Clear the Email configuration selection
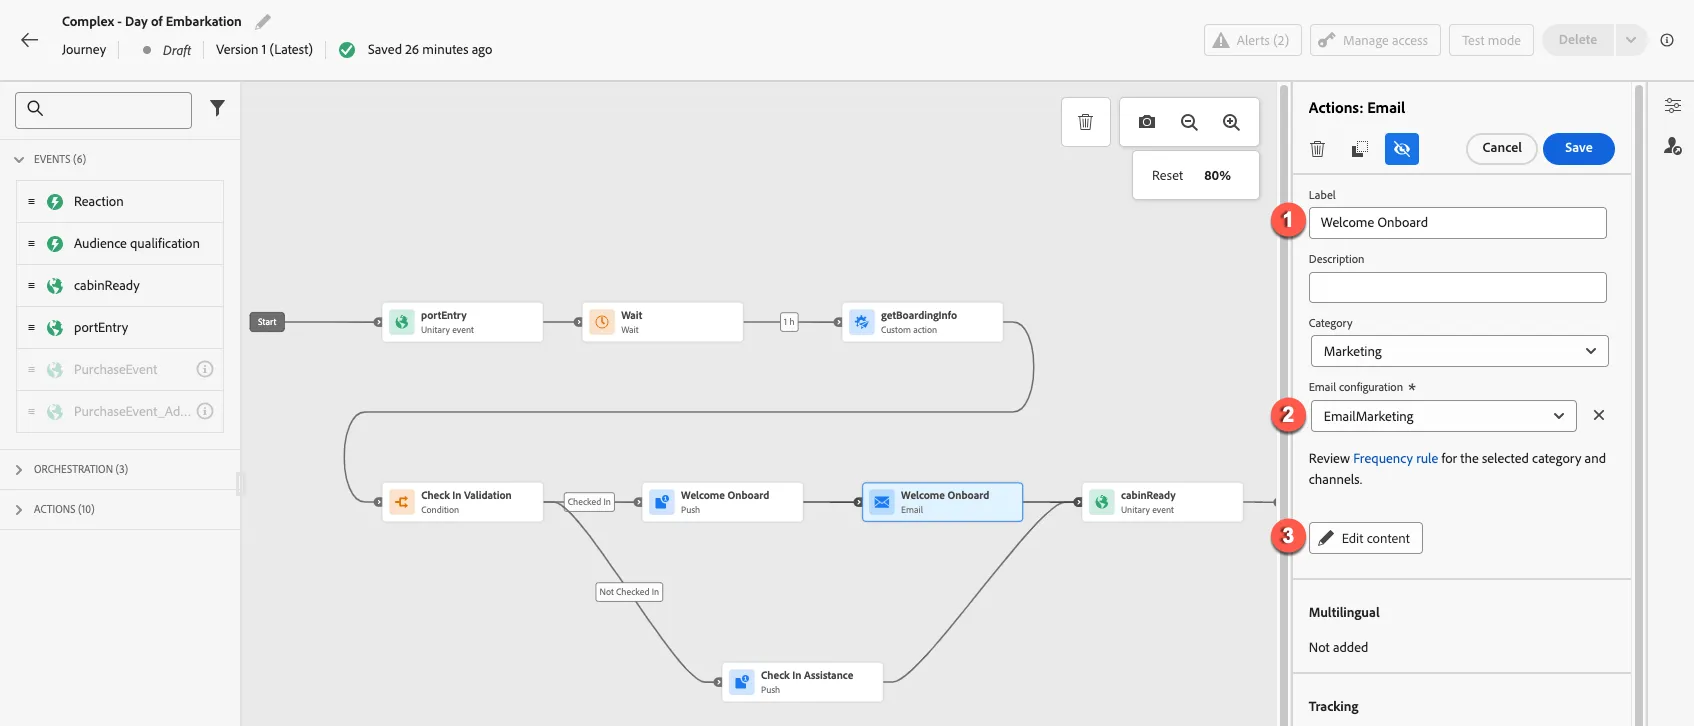This screenshot has width=1694, height=726. coord(1599,415)
